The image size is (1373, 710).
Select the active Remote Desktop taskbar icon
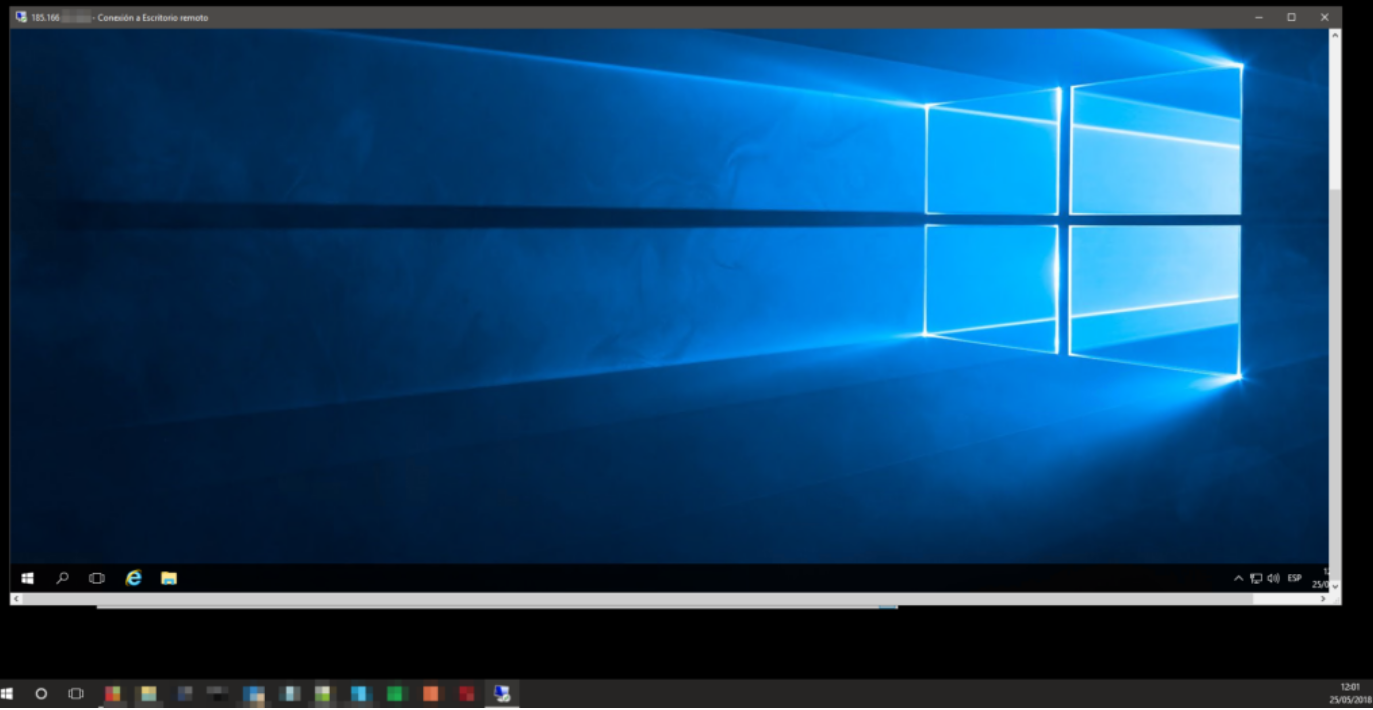(x=502, y=693)
